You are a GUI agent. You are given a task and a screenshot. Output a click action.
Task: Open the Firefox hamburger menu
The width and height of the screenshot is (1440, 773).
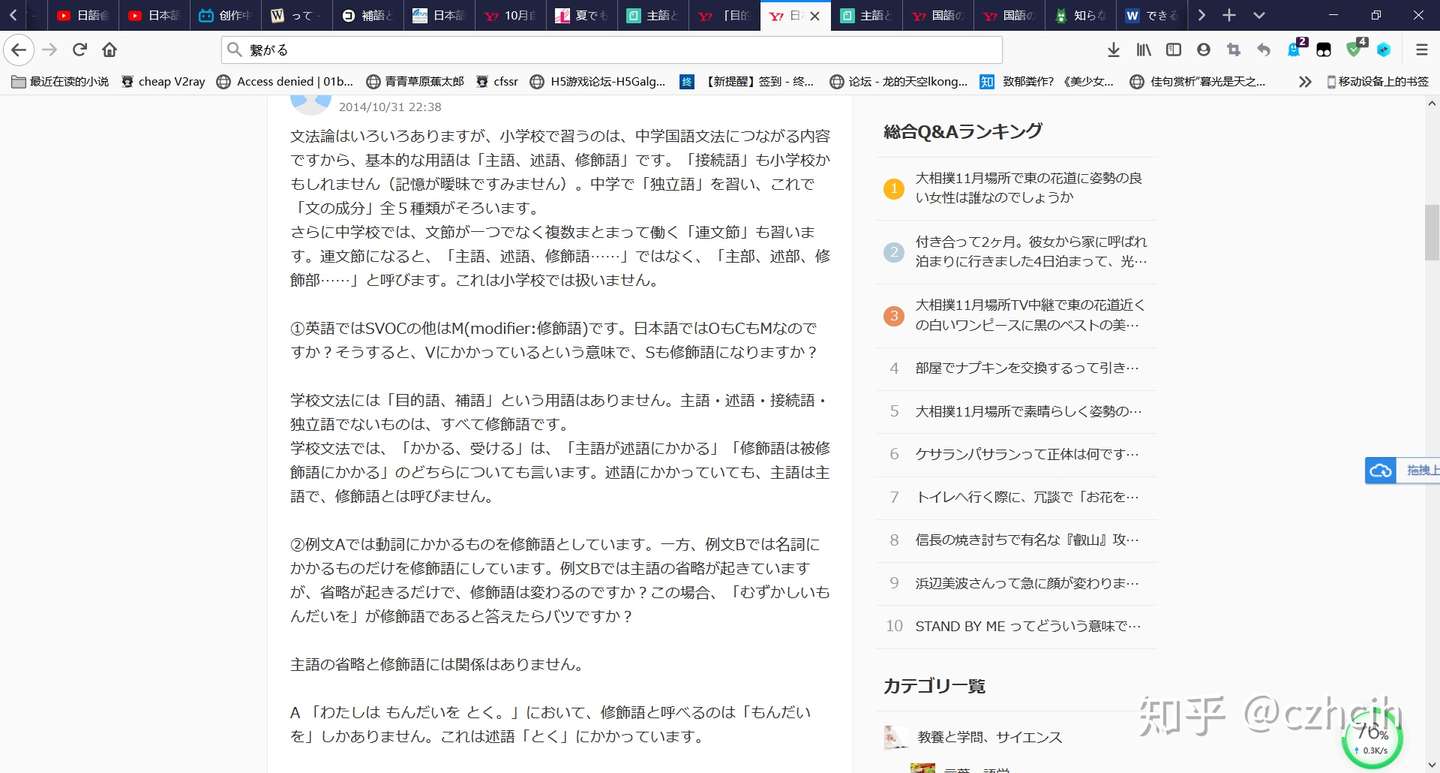tap(1422, 50)
